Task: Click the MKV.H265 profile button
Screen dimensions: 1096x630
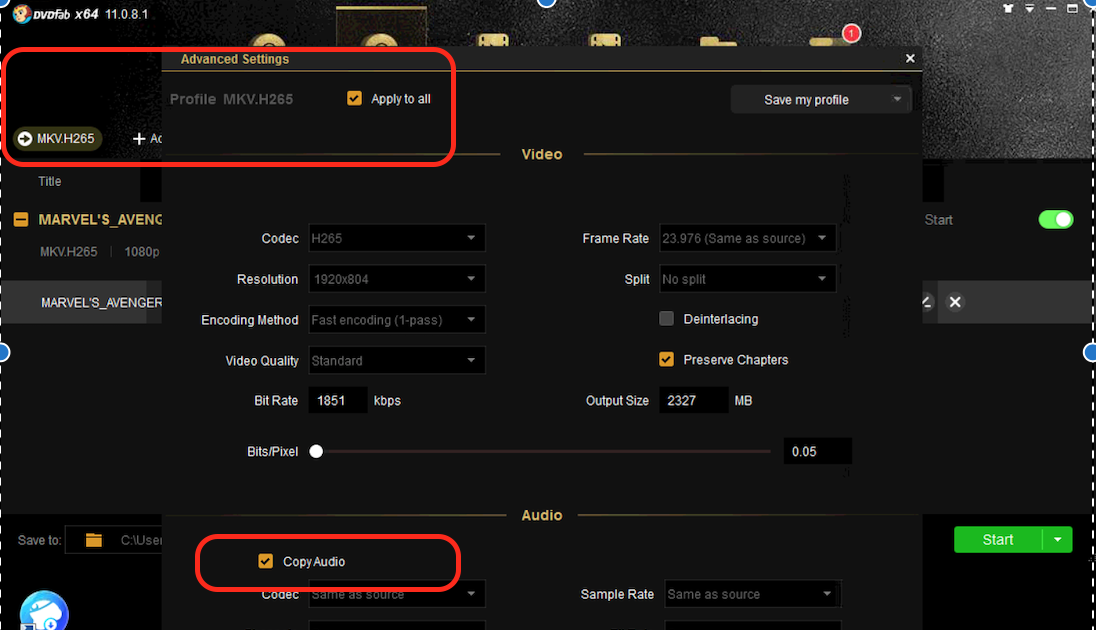Action: point(57,138)
